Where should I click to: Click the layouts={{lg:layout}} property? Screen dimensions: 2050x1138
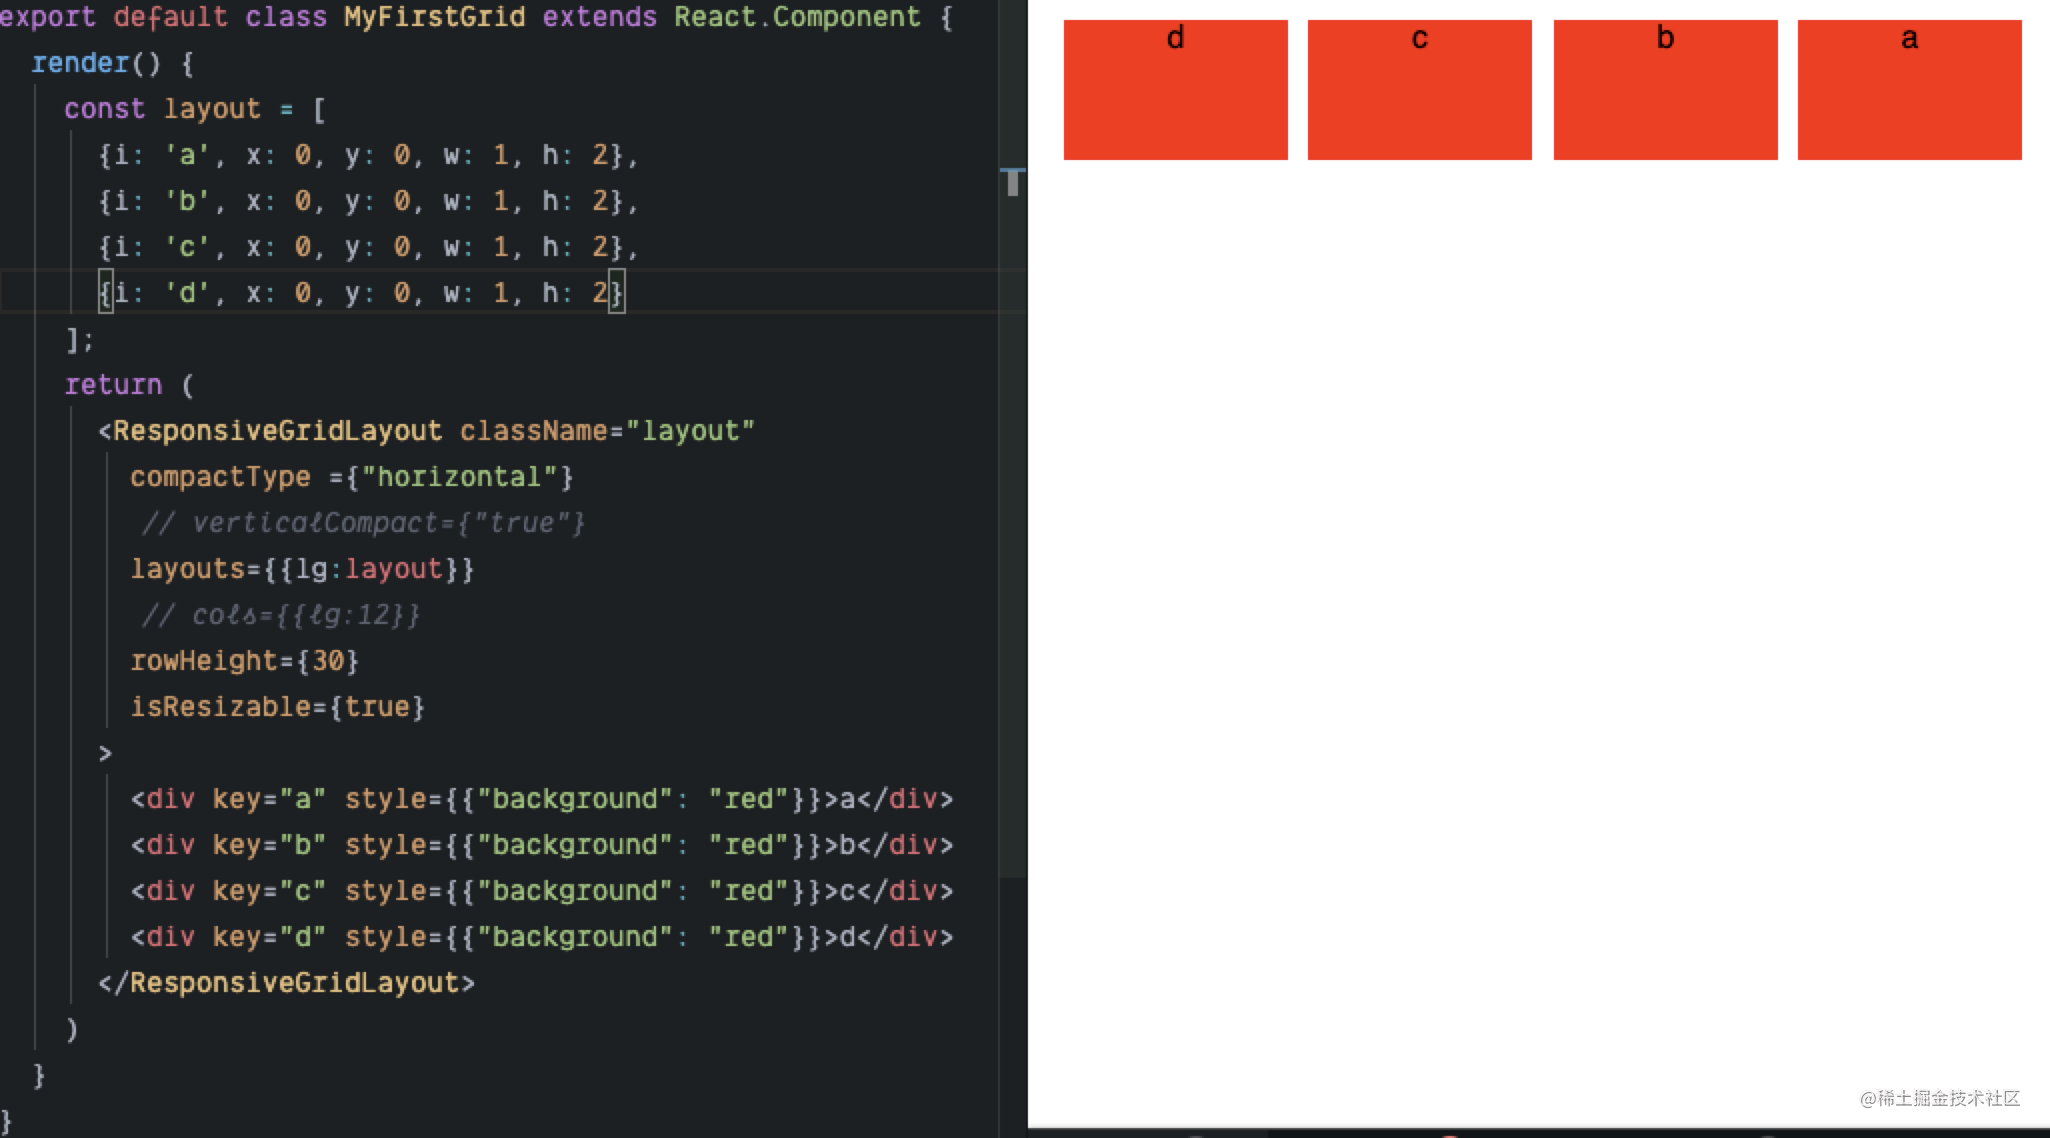pos(302,569)
